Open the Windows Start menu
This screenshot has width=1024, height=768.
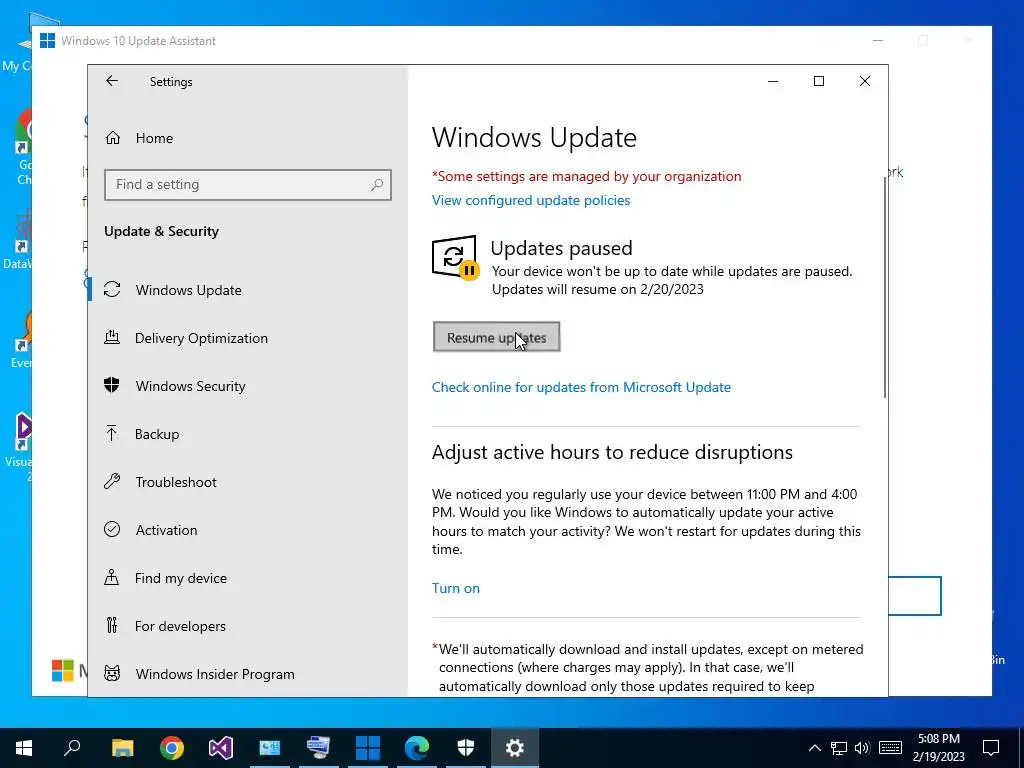(x=24, y=748)
